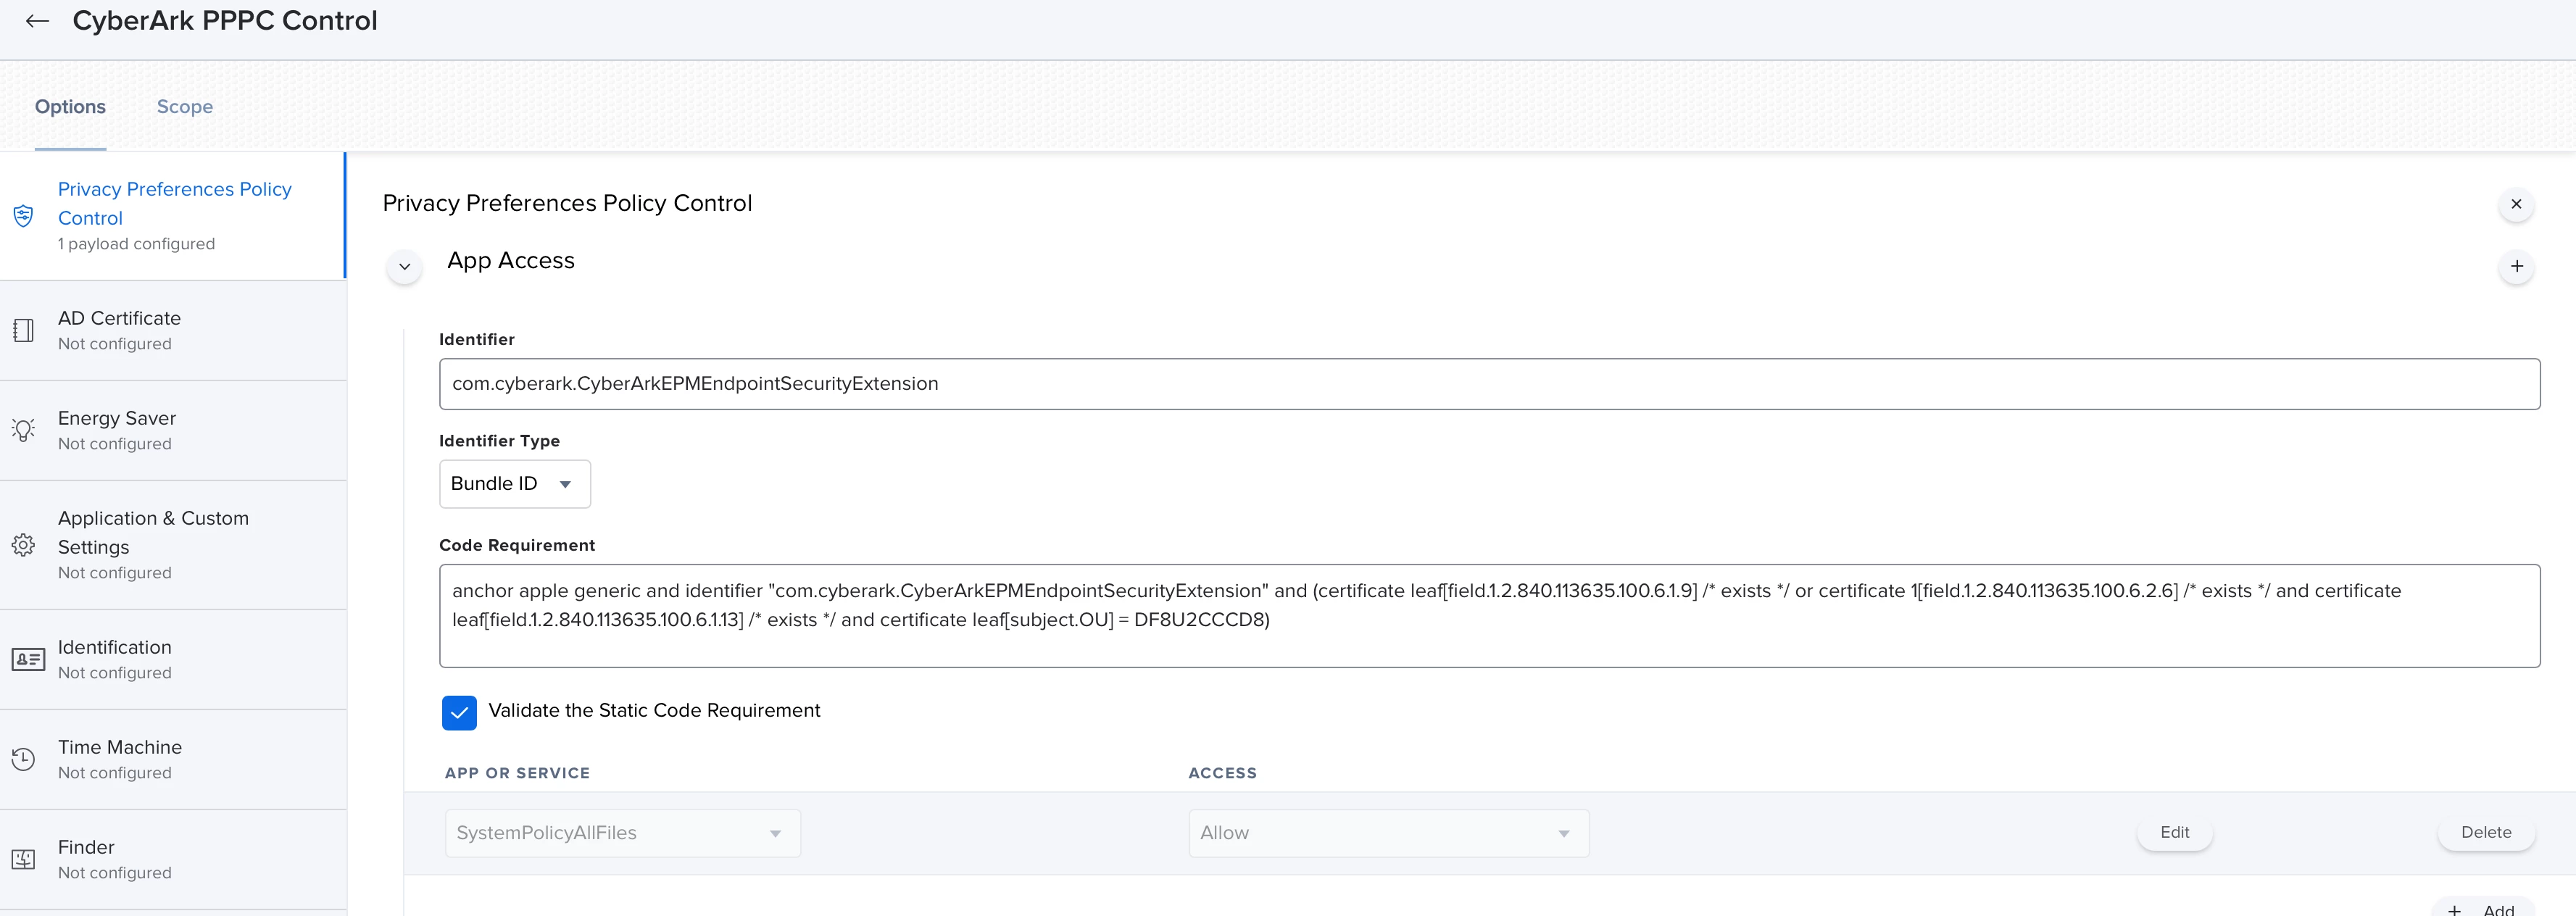
Task: Click into the Code Requirement text area
Action: [1489, 616]
